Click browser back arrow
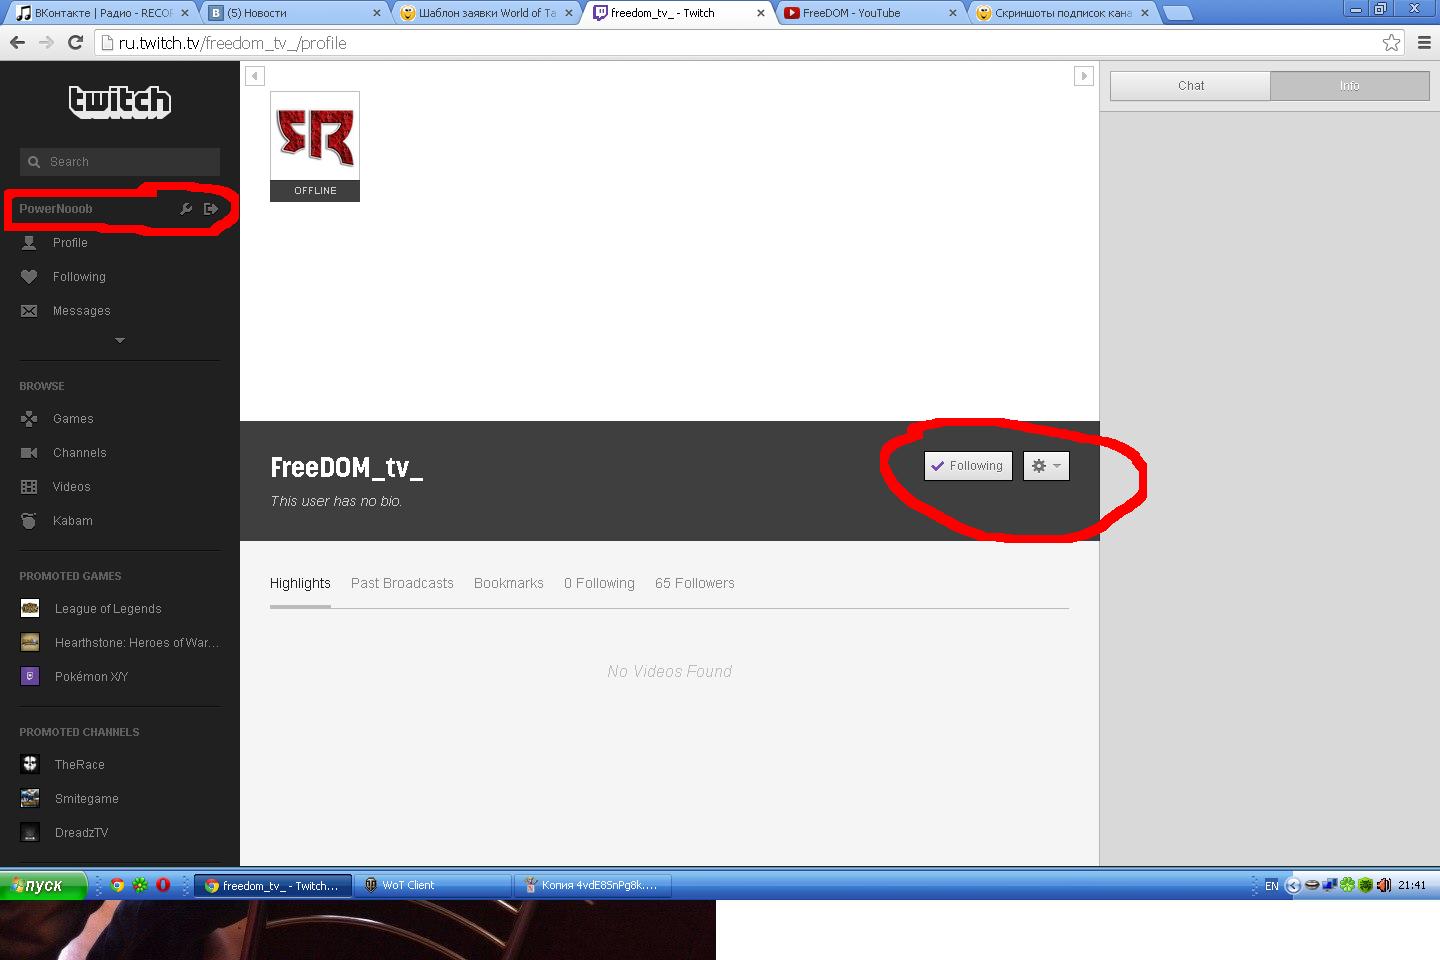Screen dimensions: 1440x960 tap(17, 43)
